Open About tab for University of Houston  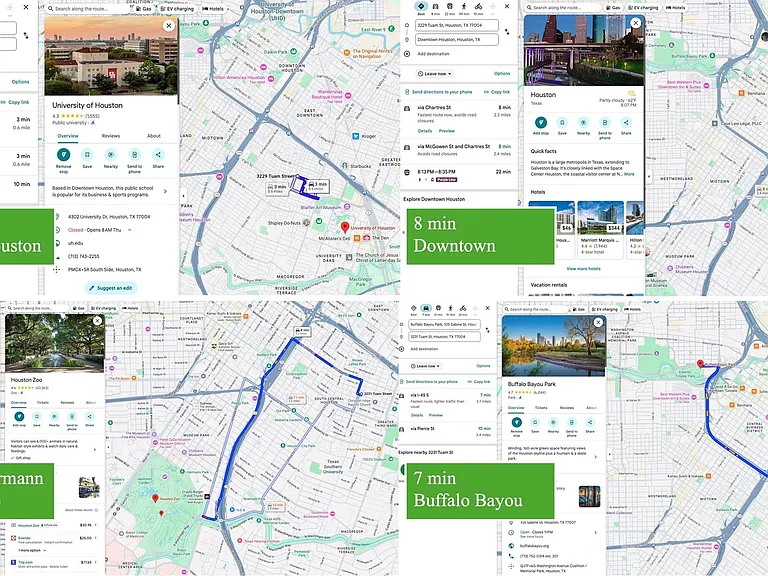click(x=154, y=136)
